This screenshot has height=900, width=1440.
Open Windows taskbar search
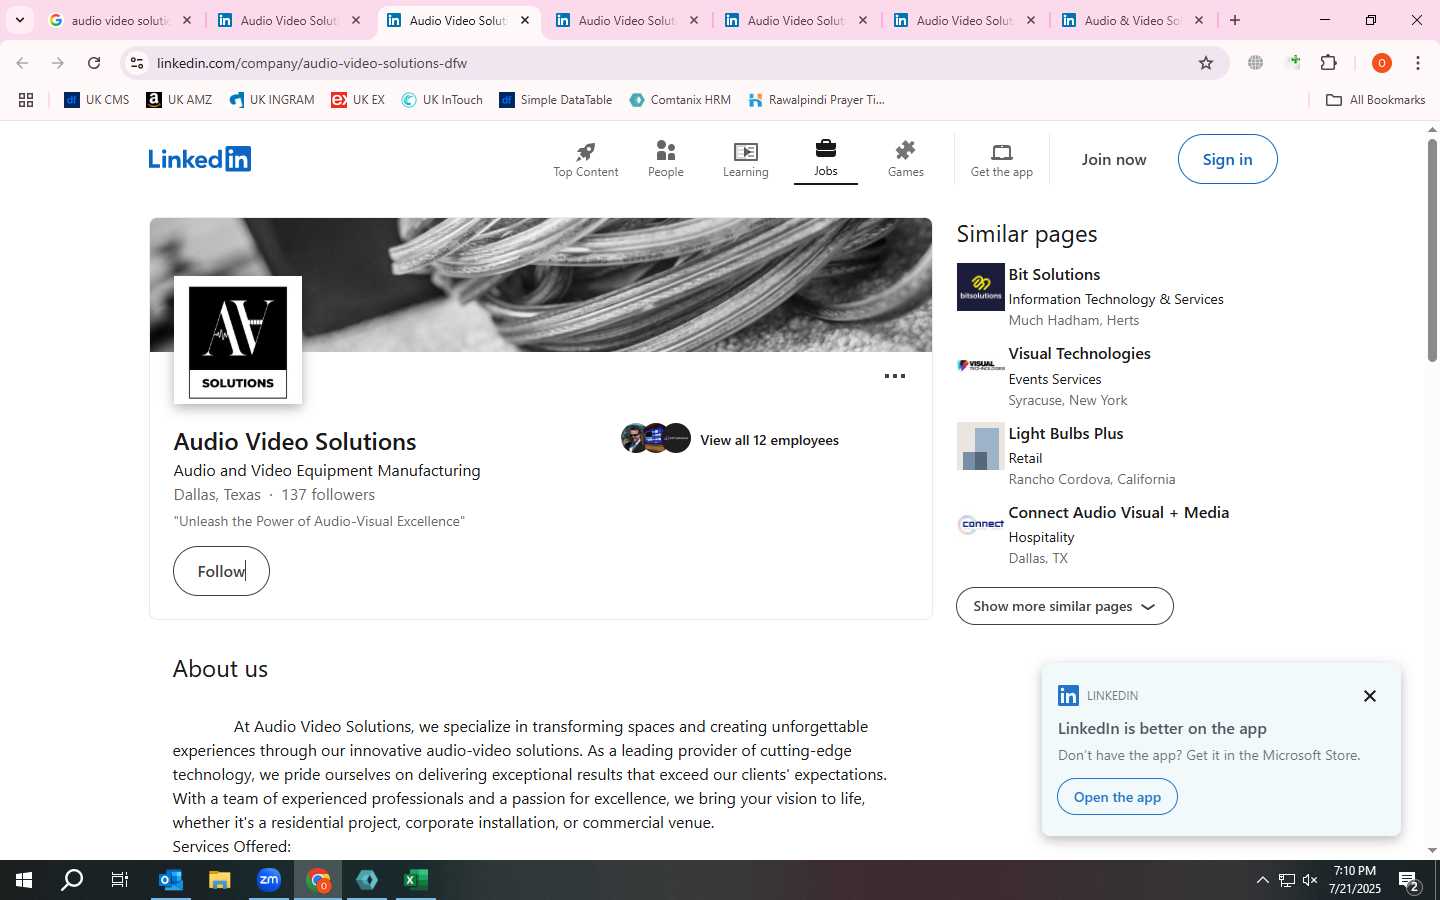(72, 880)
